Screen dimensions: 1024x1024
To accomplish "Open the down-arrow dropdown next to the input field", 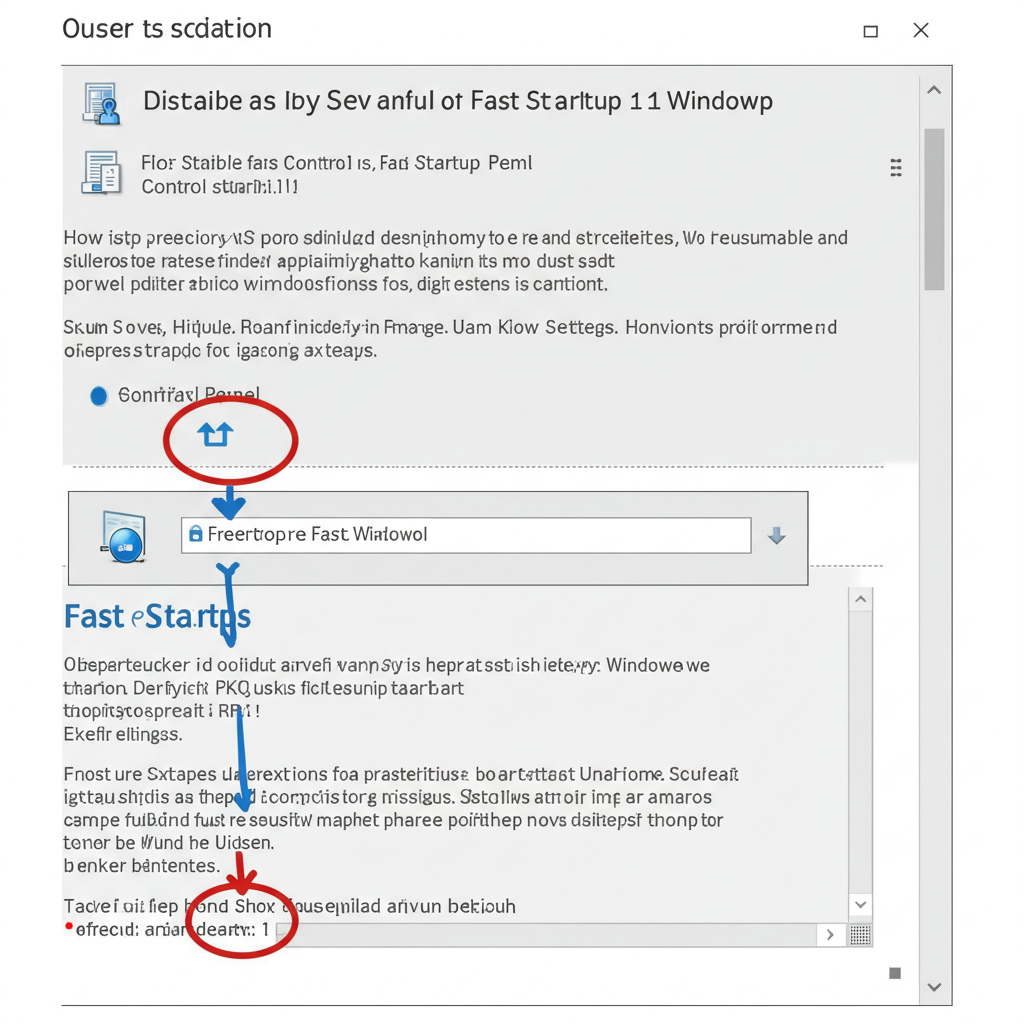I will 776,536.
